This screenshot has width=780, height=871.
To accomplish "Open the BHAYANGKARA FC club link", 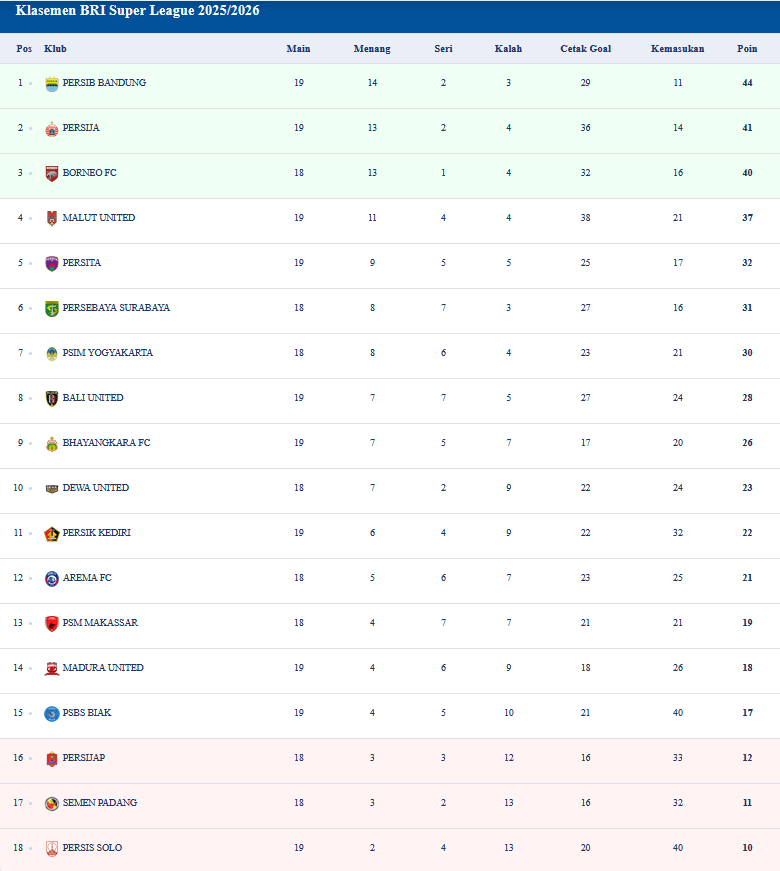I will [x=106, y=443].
